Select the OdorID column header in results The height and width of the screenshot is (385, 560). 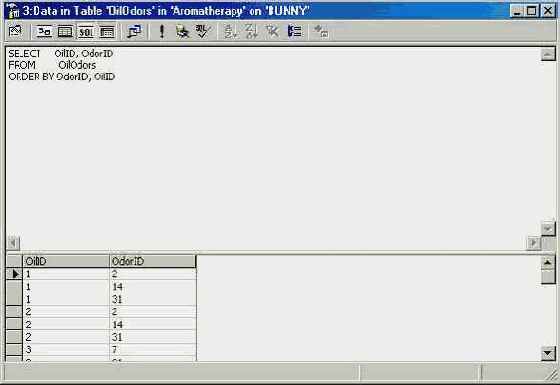click(x=152, y=261)
